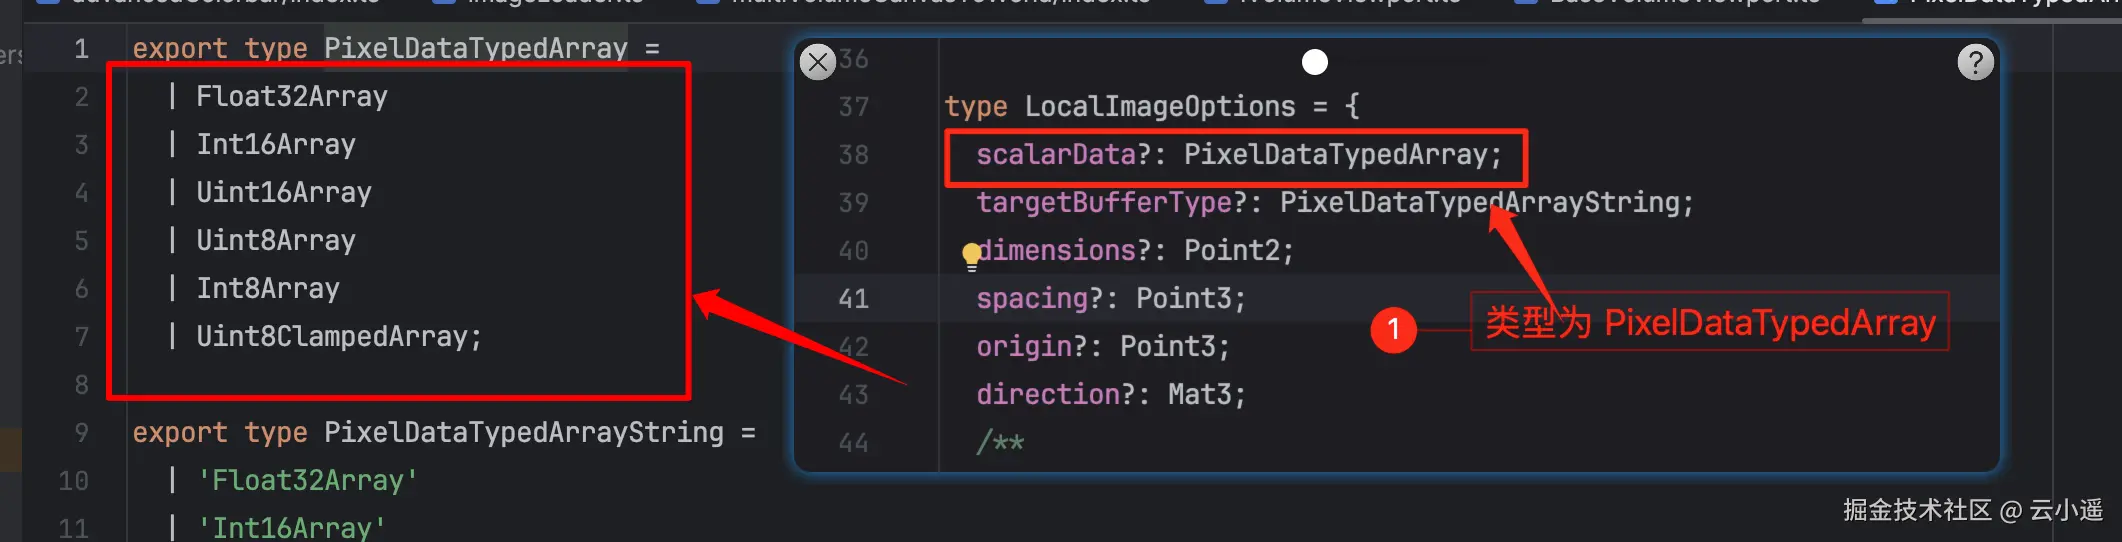Click Int16Array in the left editor

(276, 145)
